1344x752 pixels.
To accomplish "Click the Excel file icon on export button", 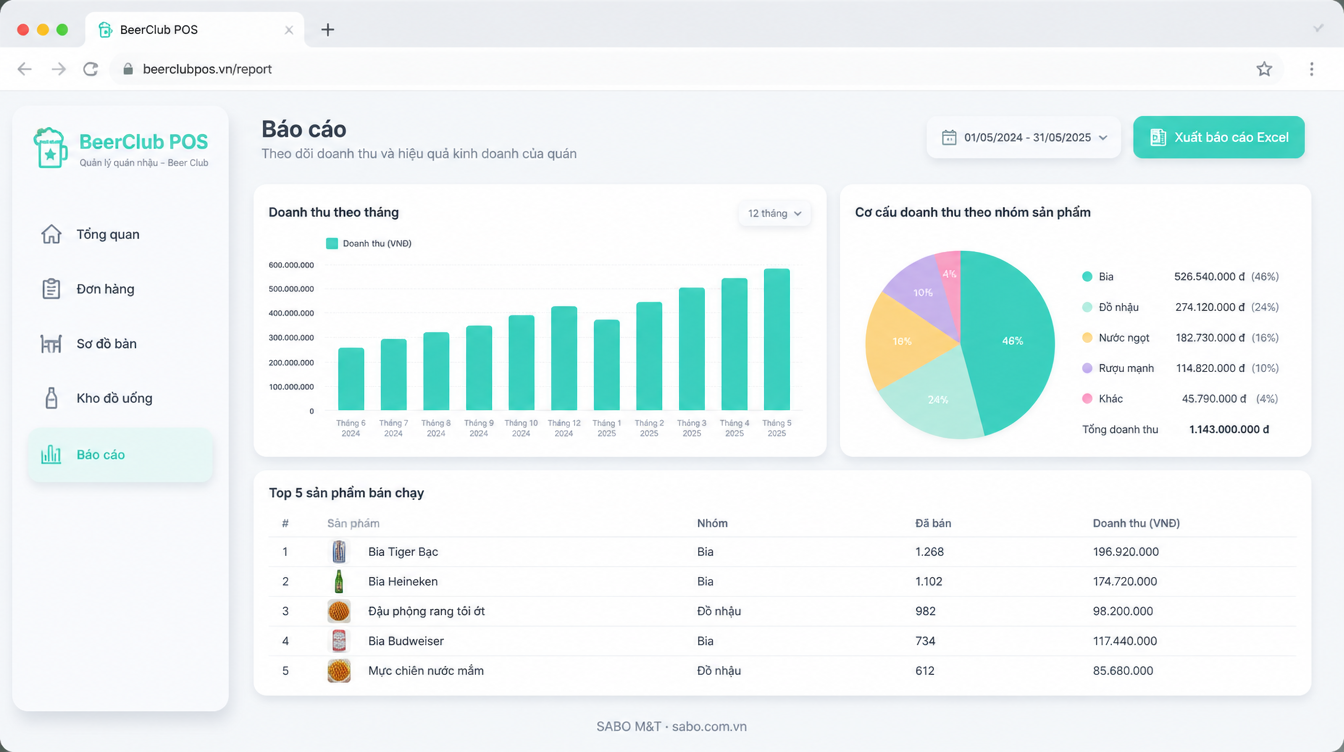I will [x=1158, y=137].
